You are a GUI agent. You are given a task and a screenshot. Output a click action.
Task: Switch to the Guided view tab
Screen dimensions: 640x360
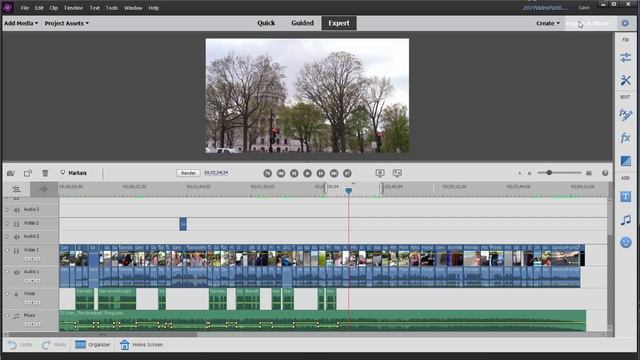(x=302, y=23)
